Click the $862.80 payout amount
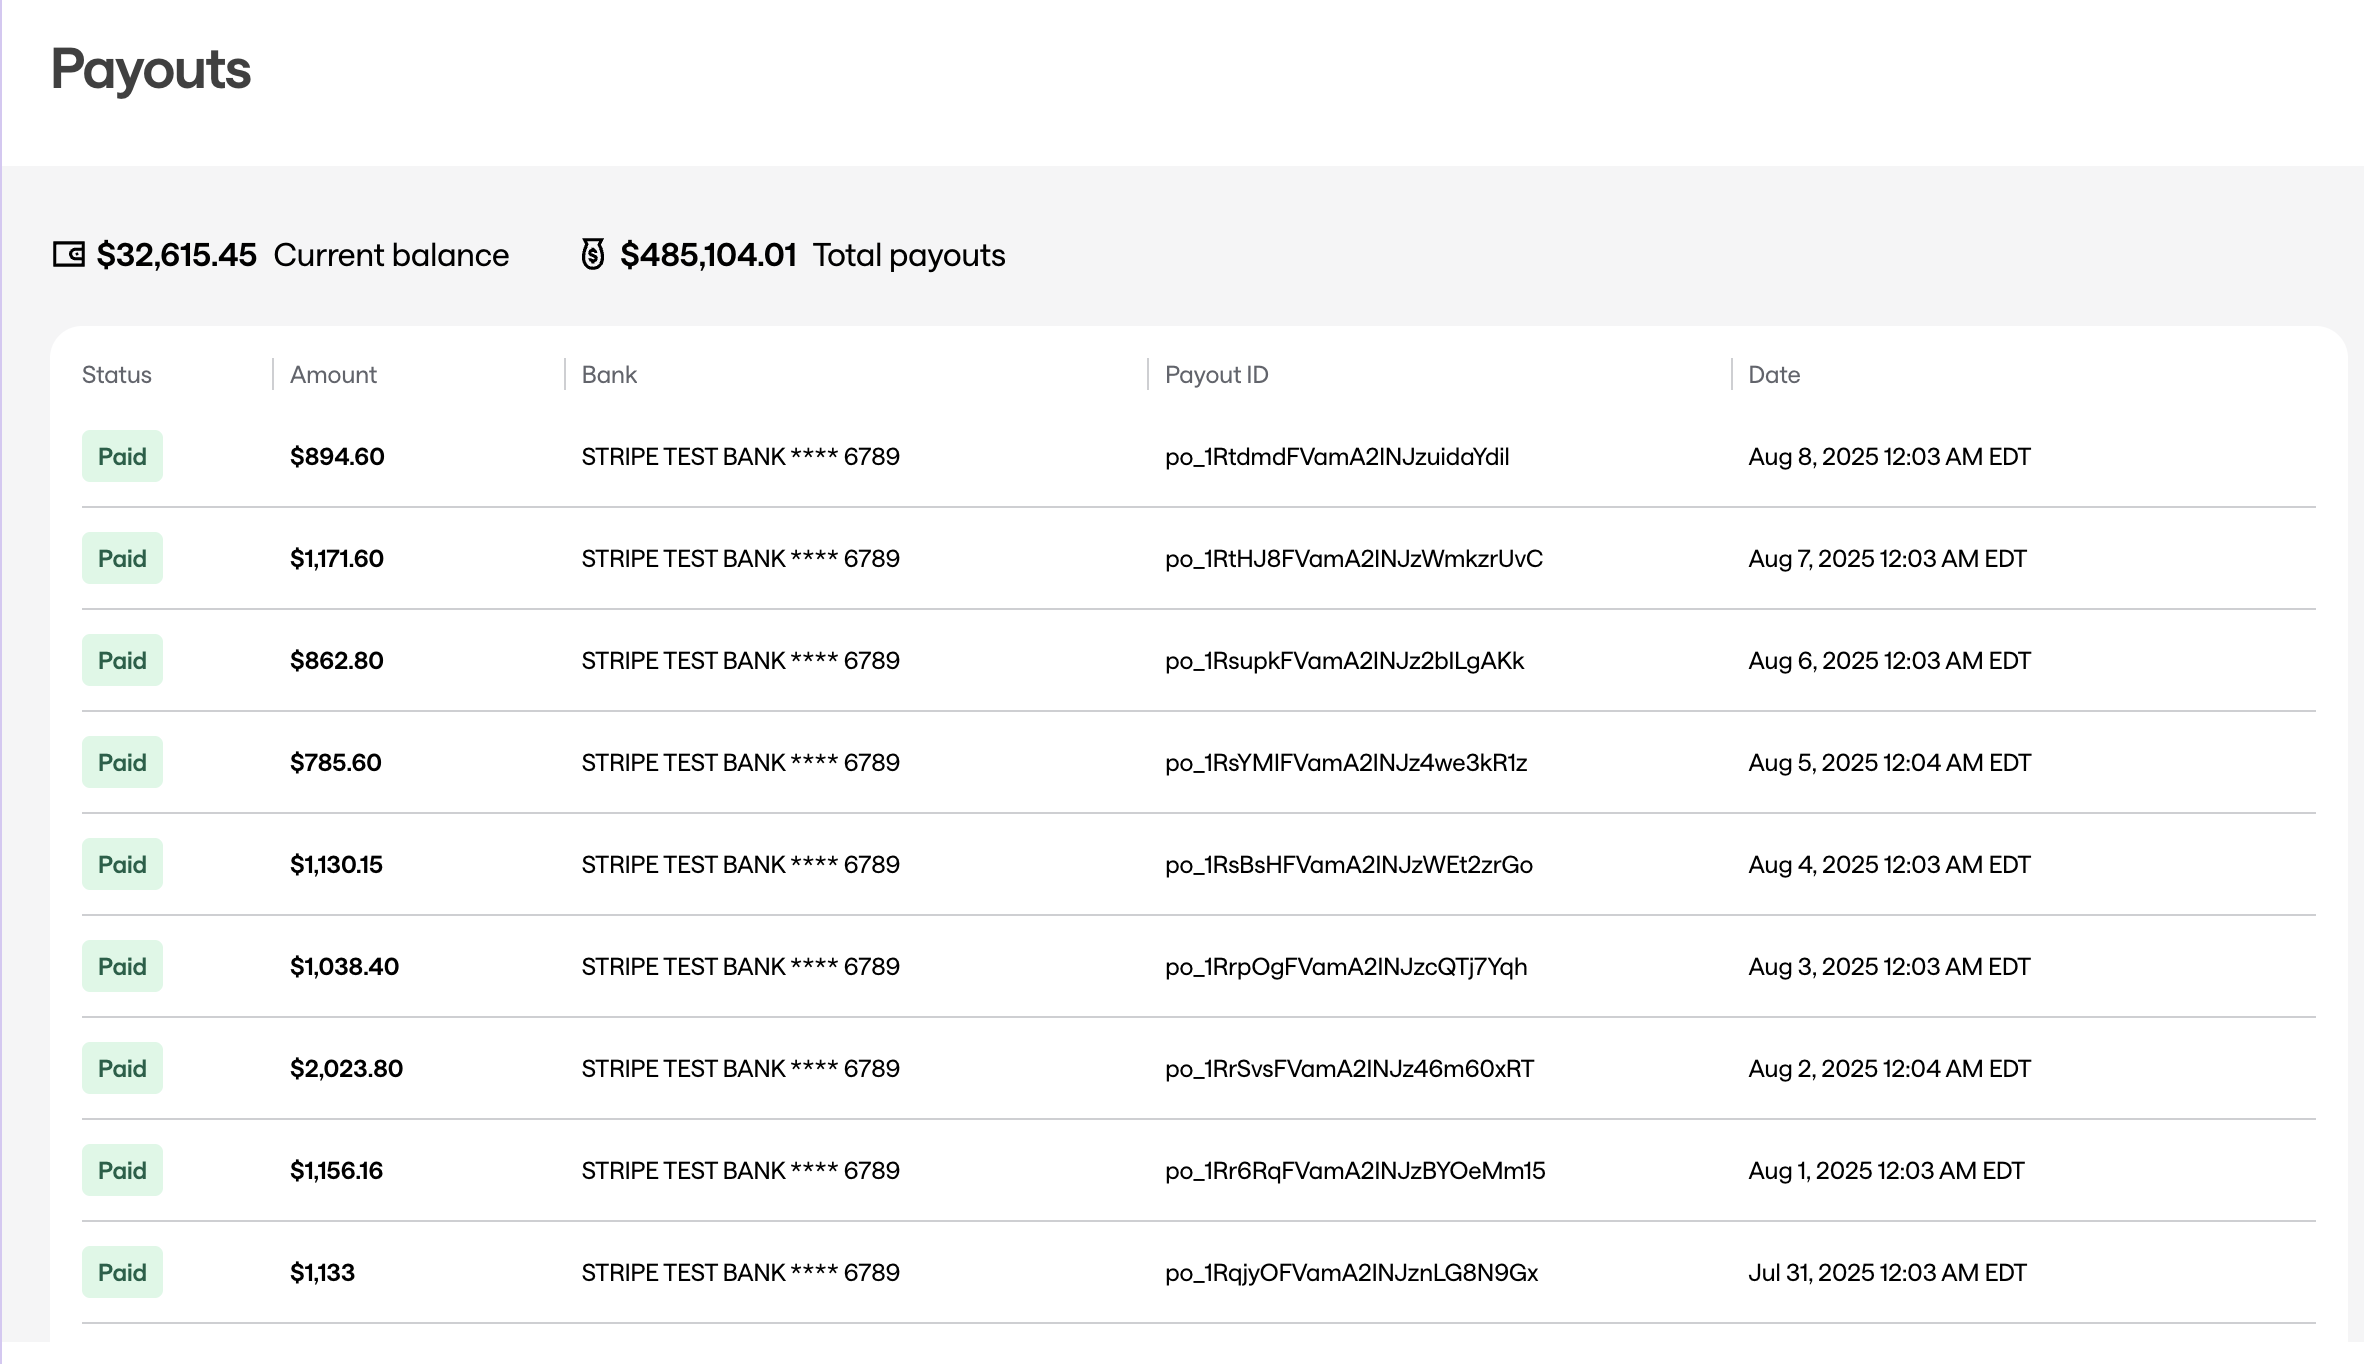This screenshot has height=1364, width=2364. click(x=336, y=661)
